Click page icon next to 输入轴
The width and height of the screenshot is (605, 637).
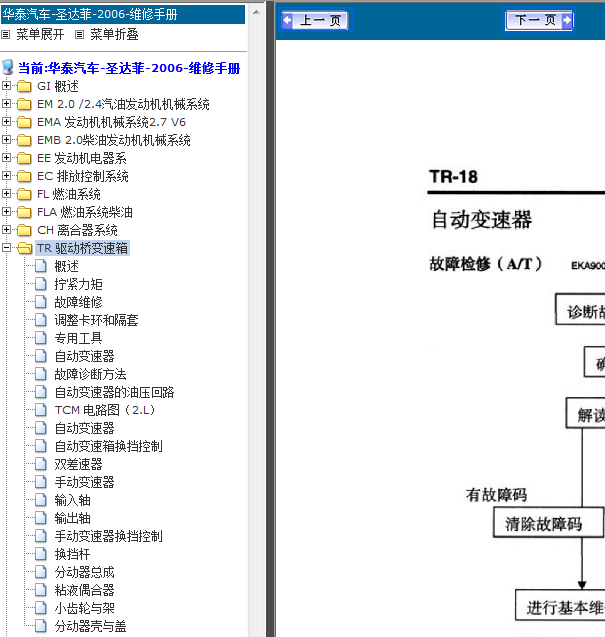pos(41,500)
